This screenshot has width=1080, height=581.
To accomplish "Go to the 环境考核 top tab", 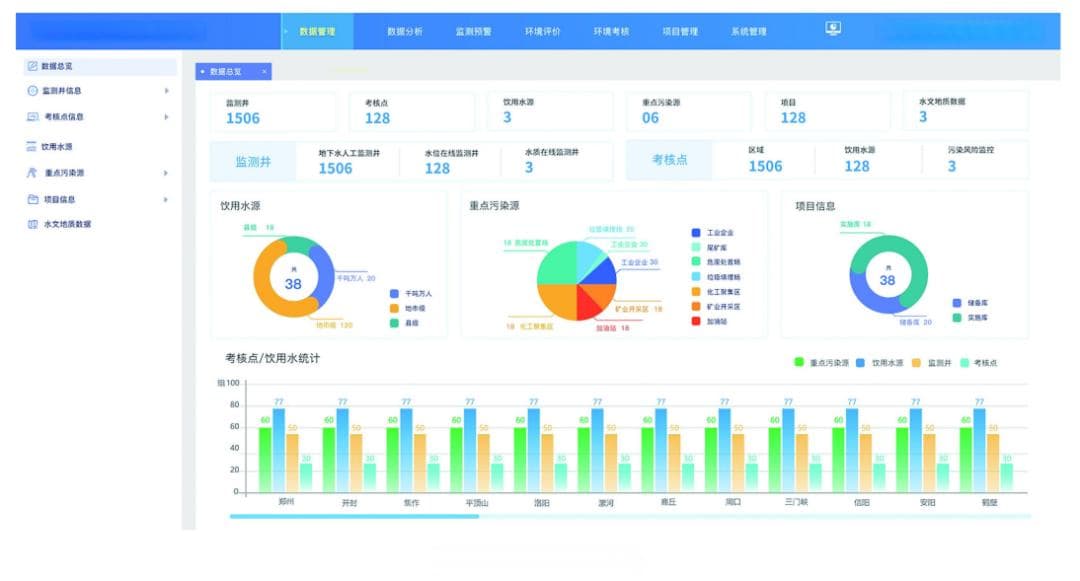I will pos(612,32).
